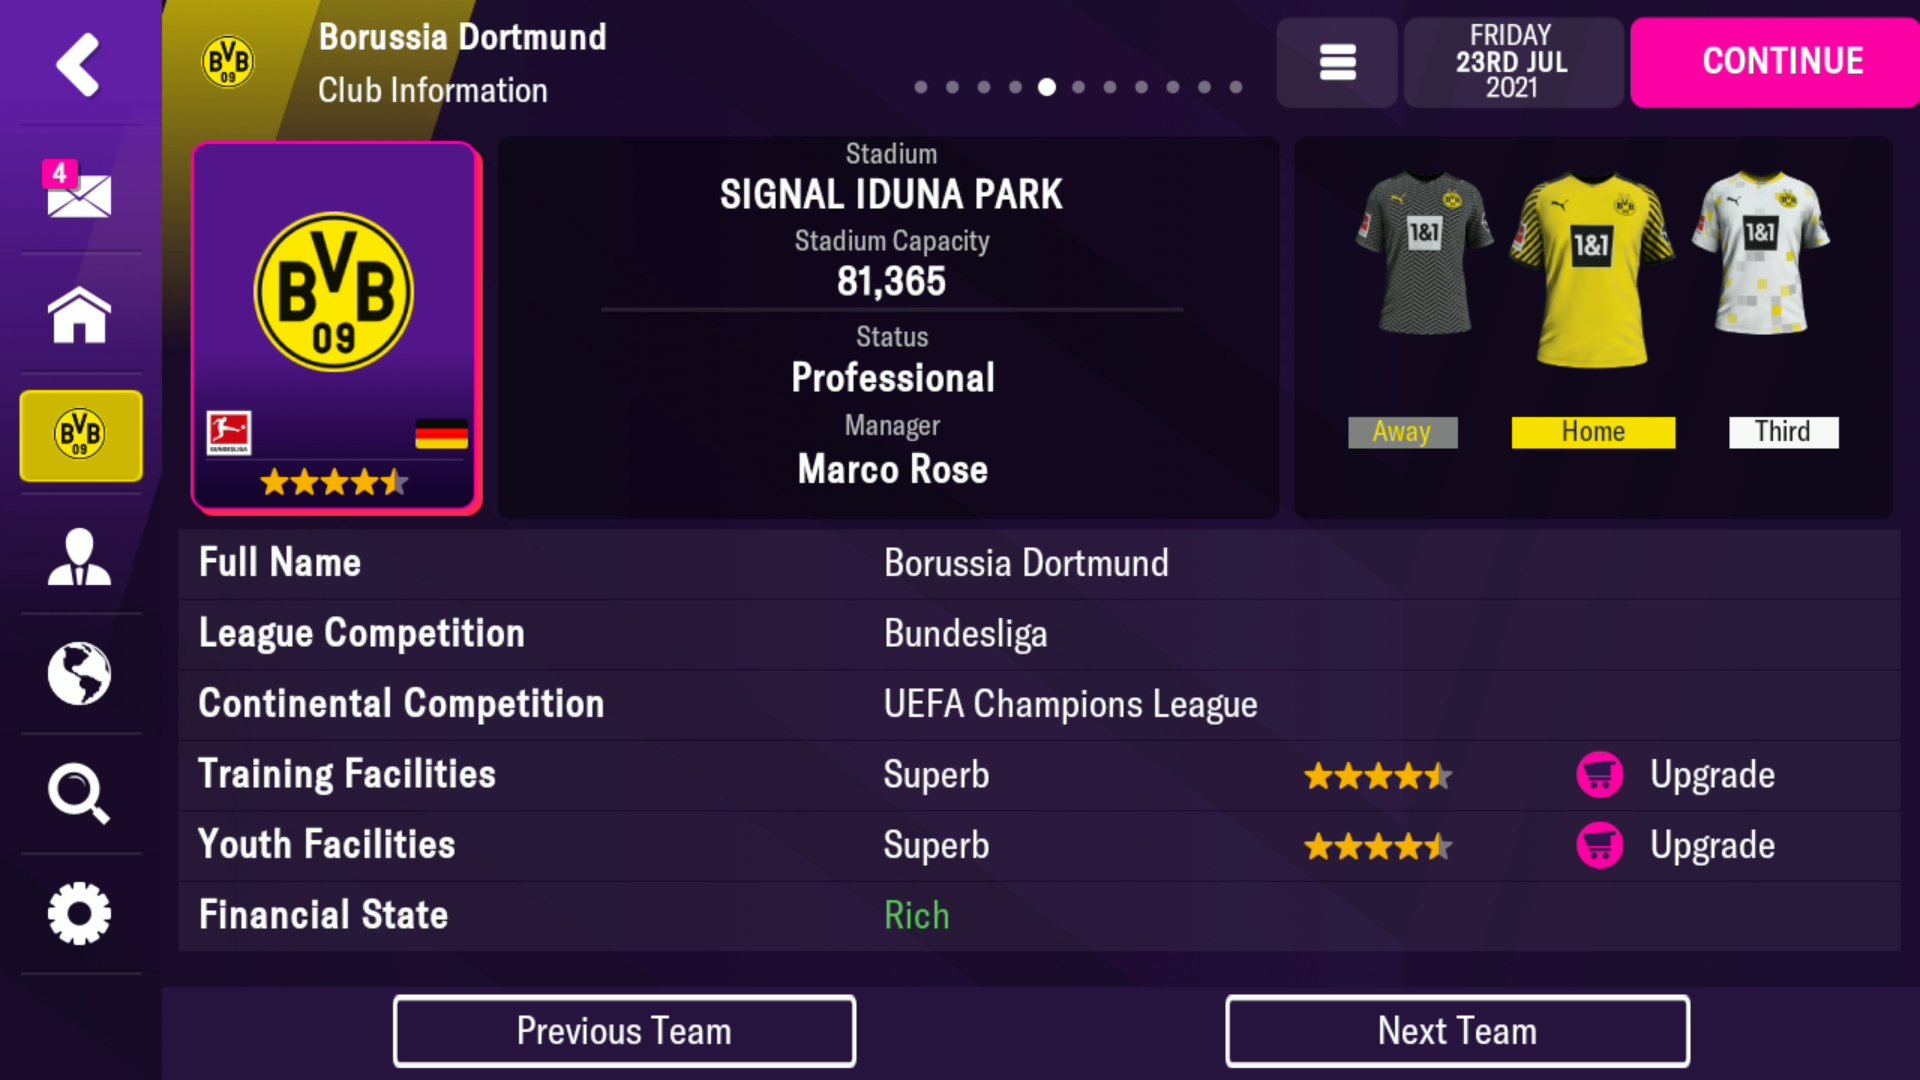Select the Away kit label
This screenshot has height=1080, width=1920.
pos(1402,432)
